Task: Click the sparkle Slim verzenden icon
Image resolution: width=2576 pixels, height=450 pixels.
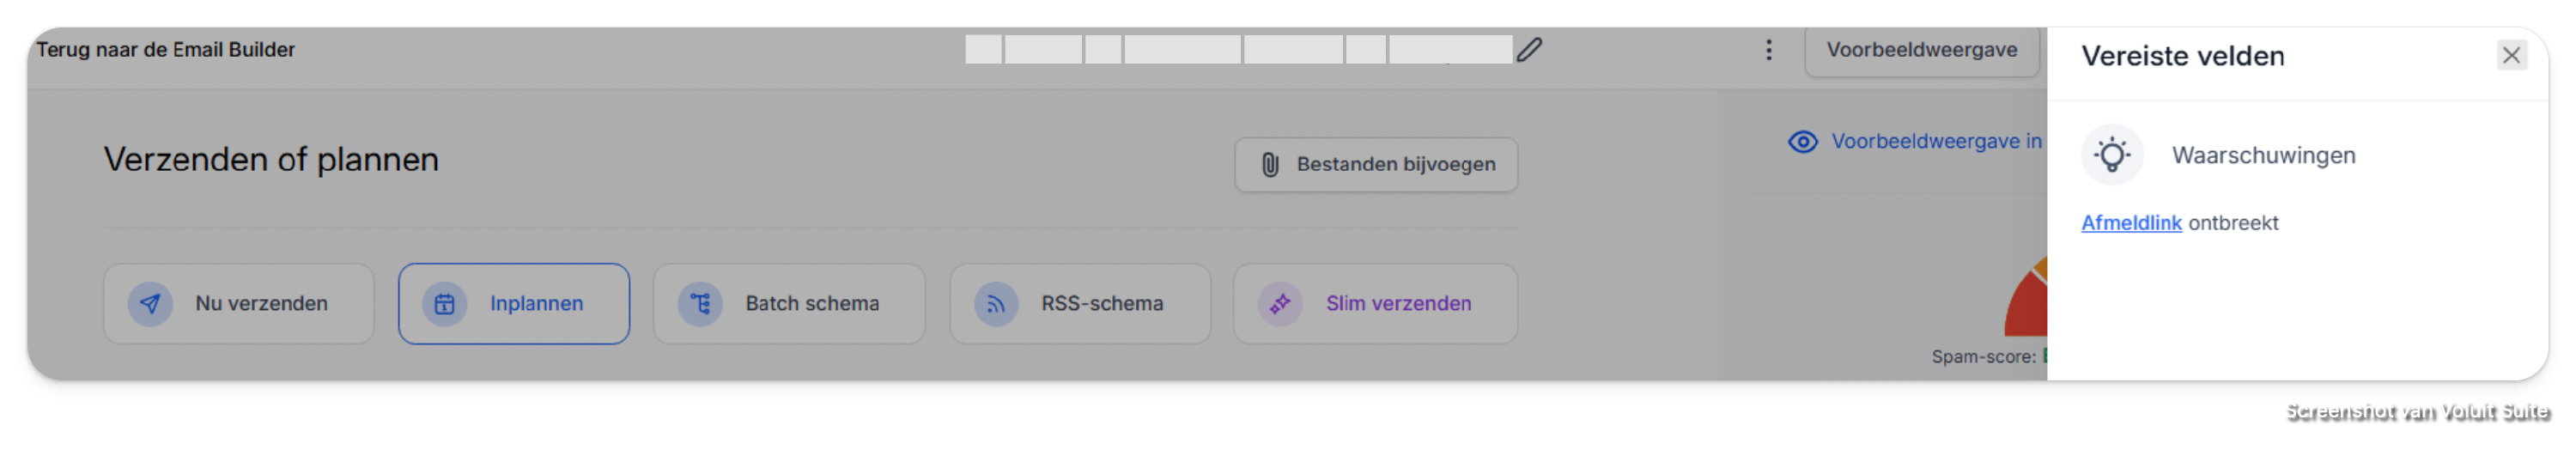Action: point(1280,303)
